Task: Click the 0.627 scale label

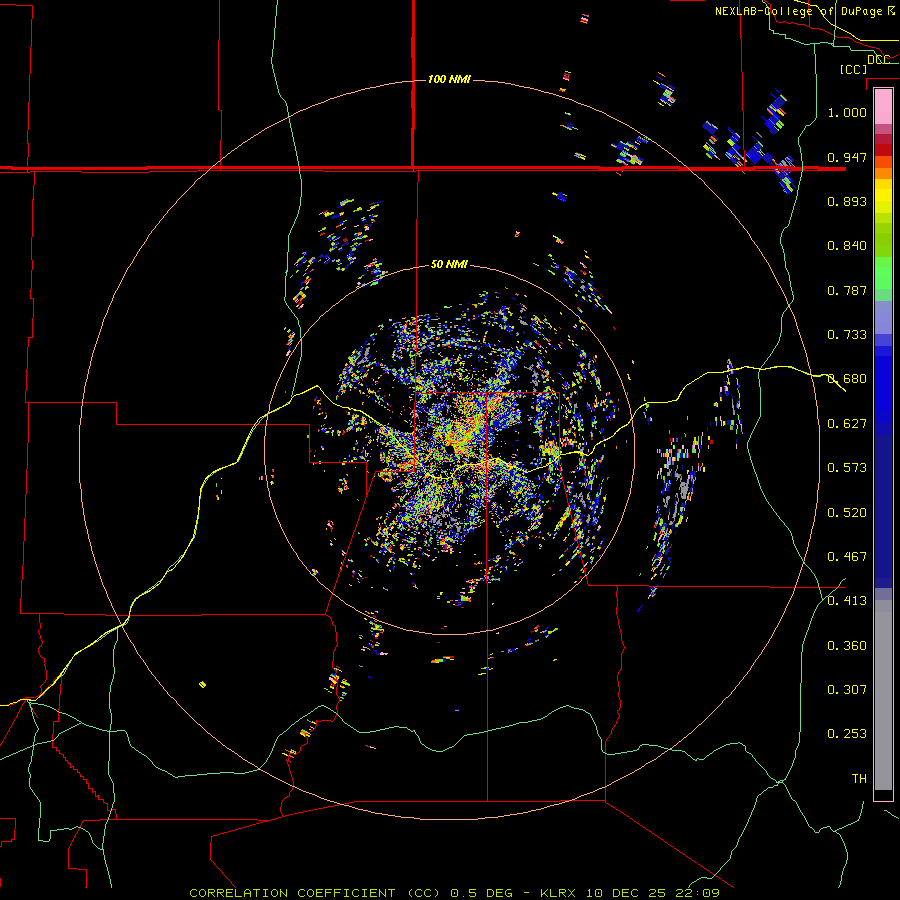Action: [x=847, y=423]
